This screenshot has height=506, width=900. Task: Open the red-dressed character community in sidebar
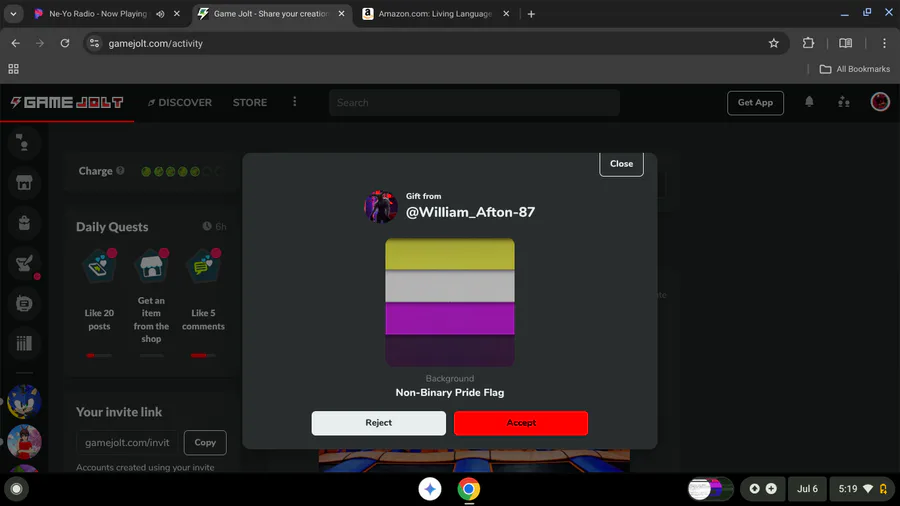(x=24, y=441)
